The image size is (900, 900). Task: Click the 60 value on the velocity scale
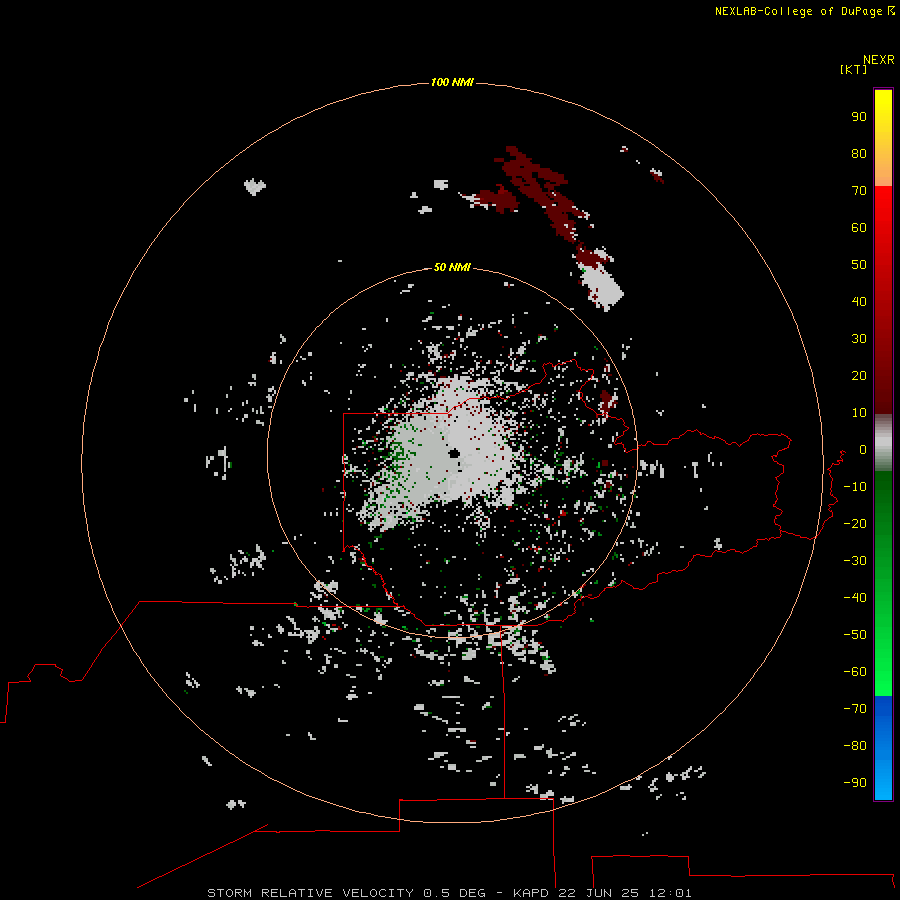click(x=859, y=227)
